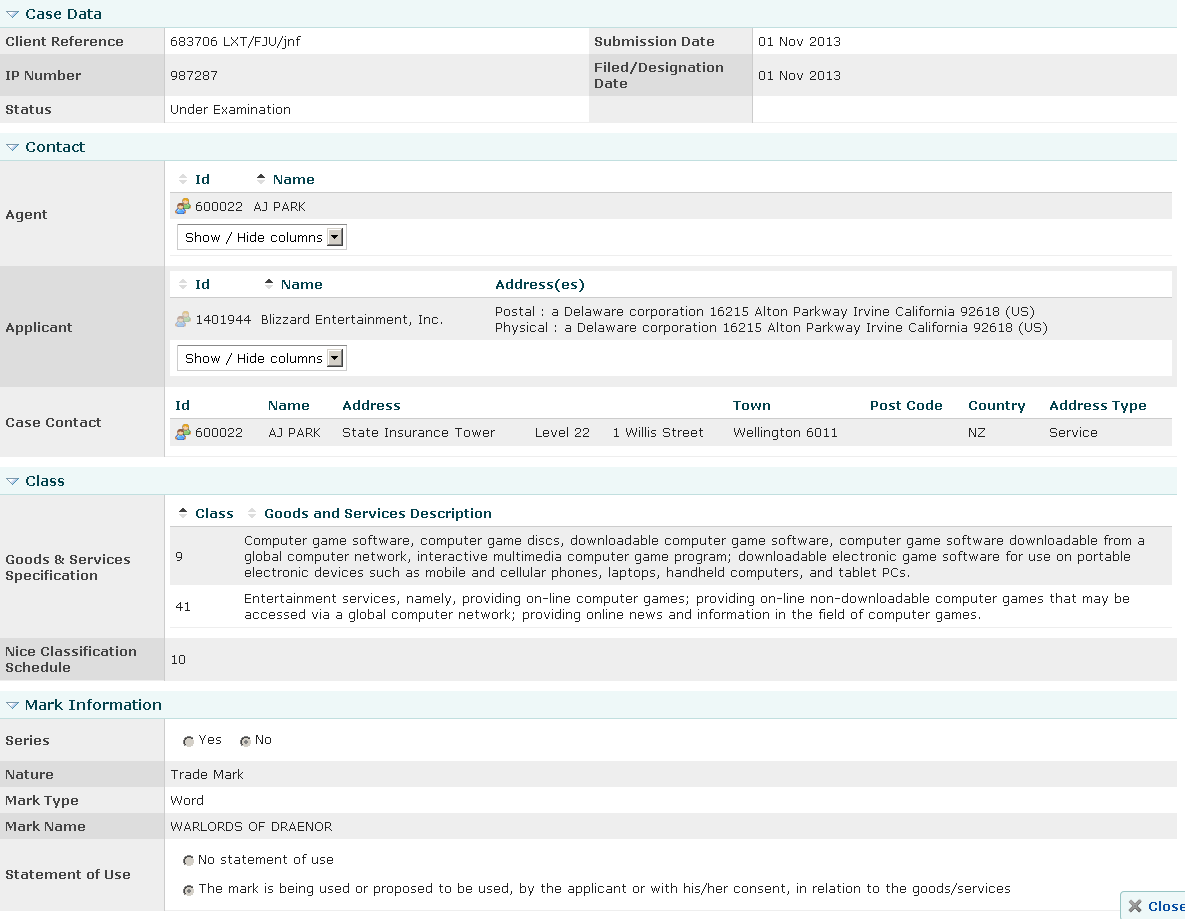This screenshot has width=1185, height=919.
Task: Click Wellington 6011 town cell
Action: [785, 432]
